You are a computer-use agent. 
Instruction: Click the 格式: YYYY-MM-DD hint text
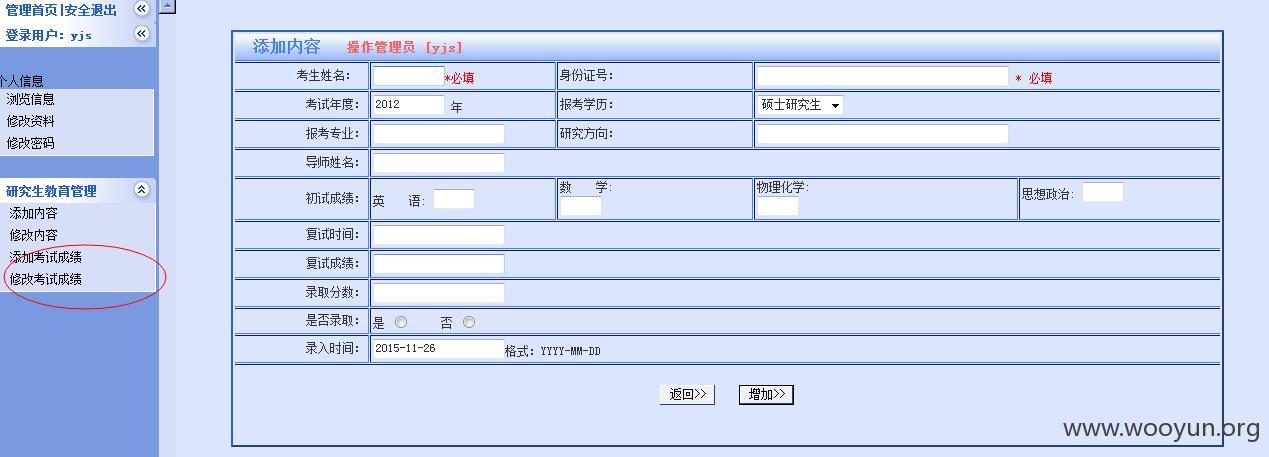tap(553, 351)
